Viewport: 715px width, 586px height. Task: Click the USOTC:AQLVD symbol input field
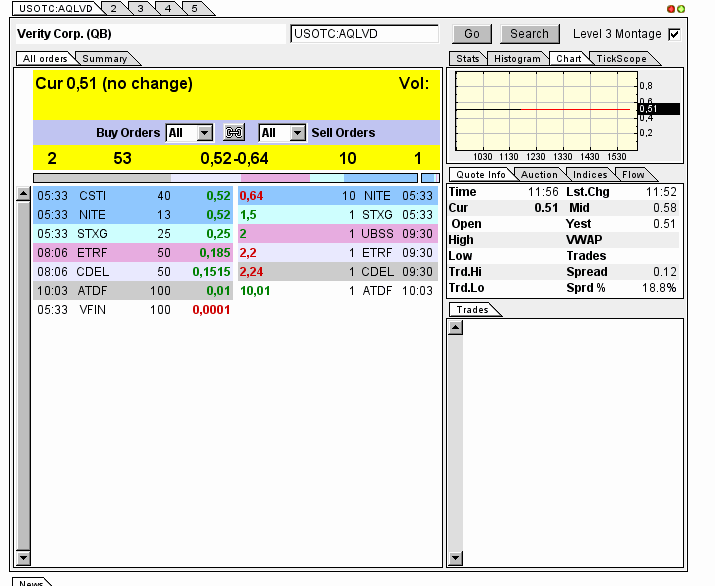[364, 34]
